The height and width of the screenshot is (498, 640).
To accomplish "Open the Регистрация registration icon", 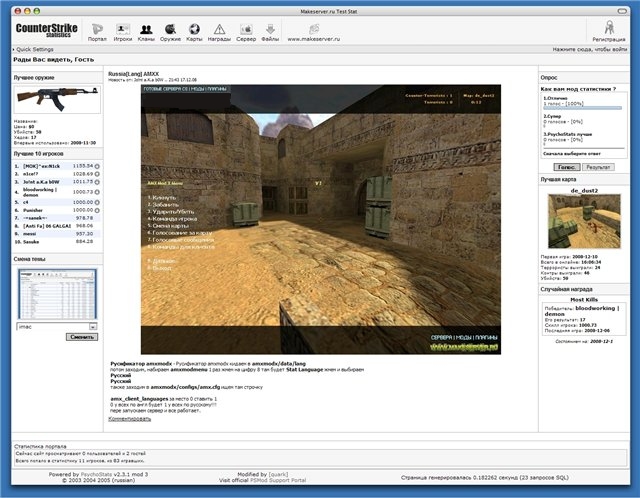I will pyautogui.click(x=609, y=31).
